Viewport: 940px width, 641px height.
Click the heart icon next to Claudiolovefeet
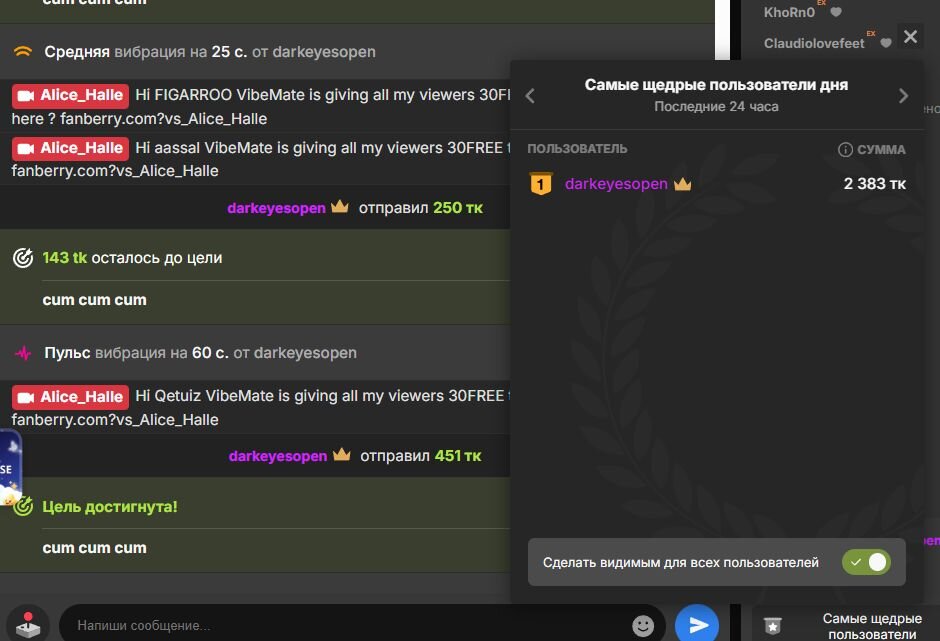[886, 43]
